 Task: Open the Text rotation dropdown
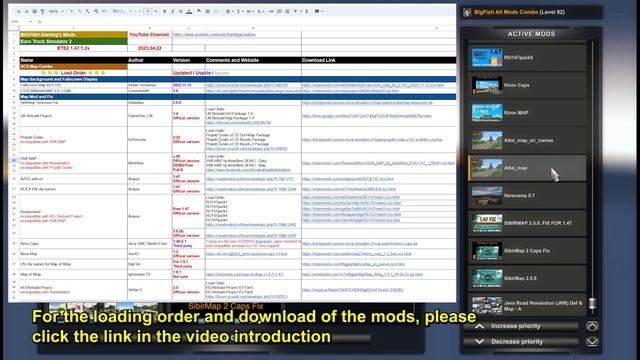point(261,11)
